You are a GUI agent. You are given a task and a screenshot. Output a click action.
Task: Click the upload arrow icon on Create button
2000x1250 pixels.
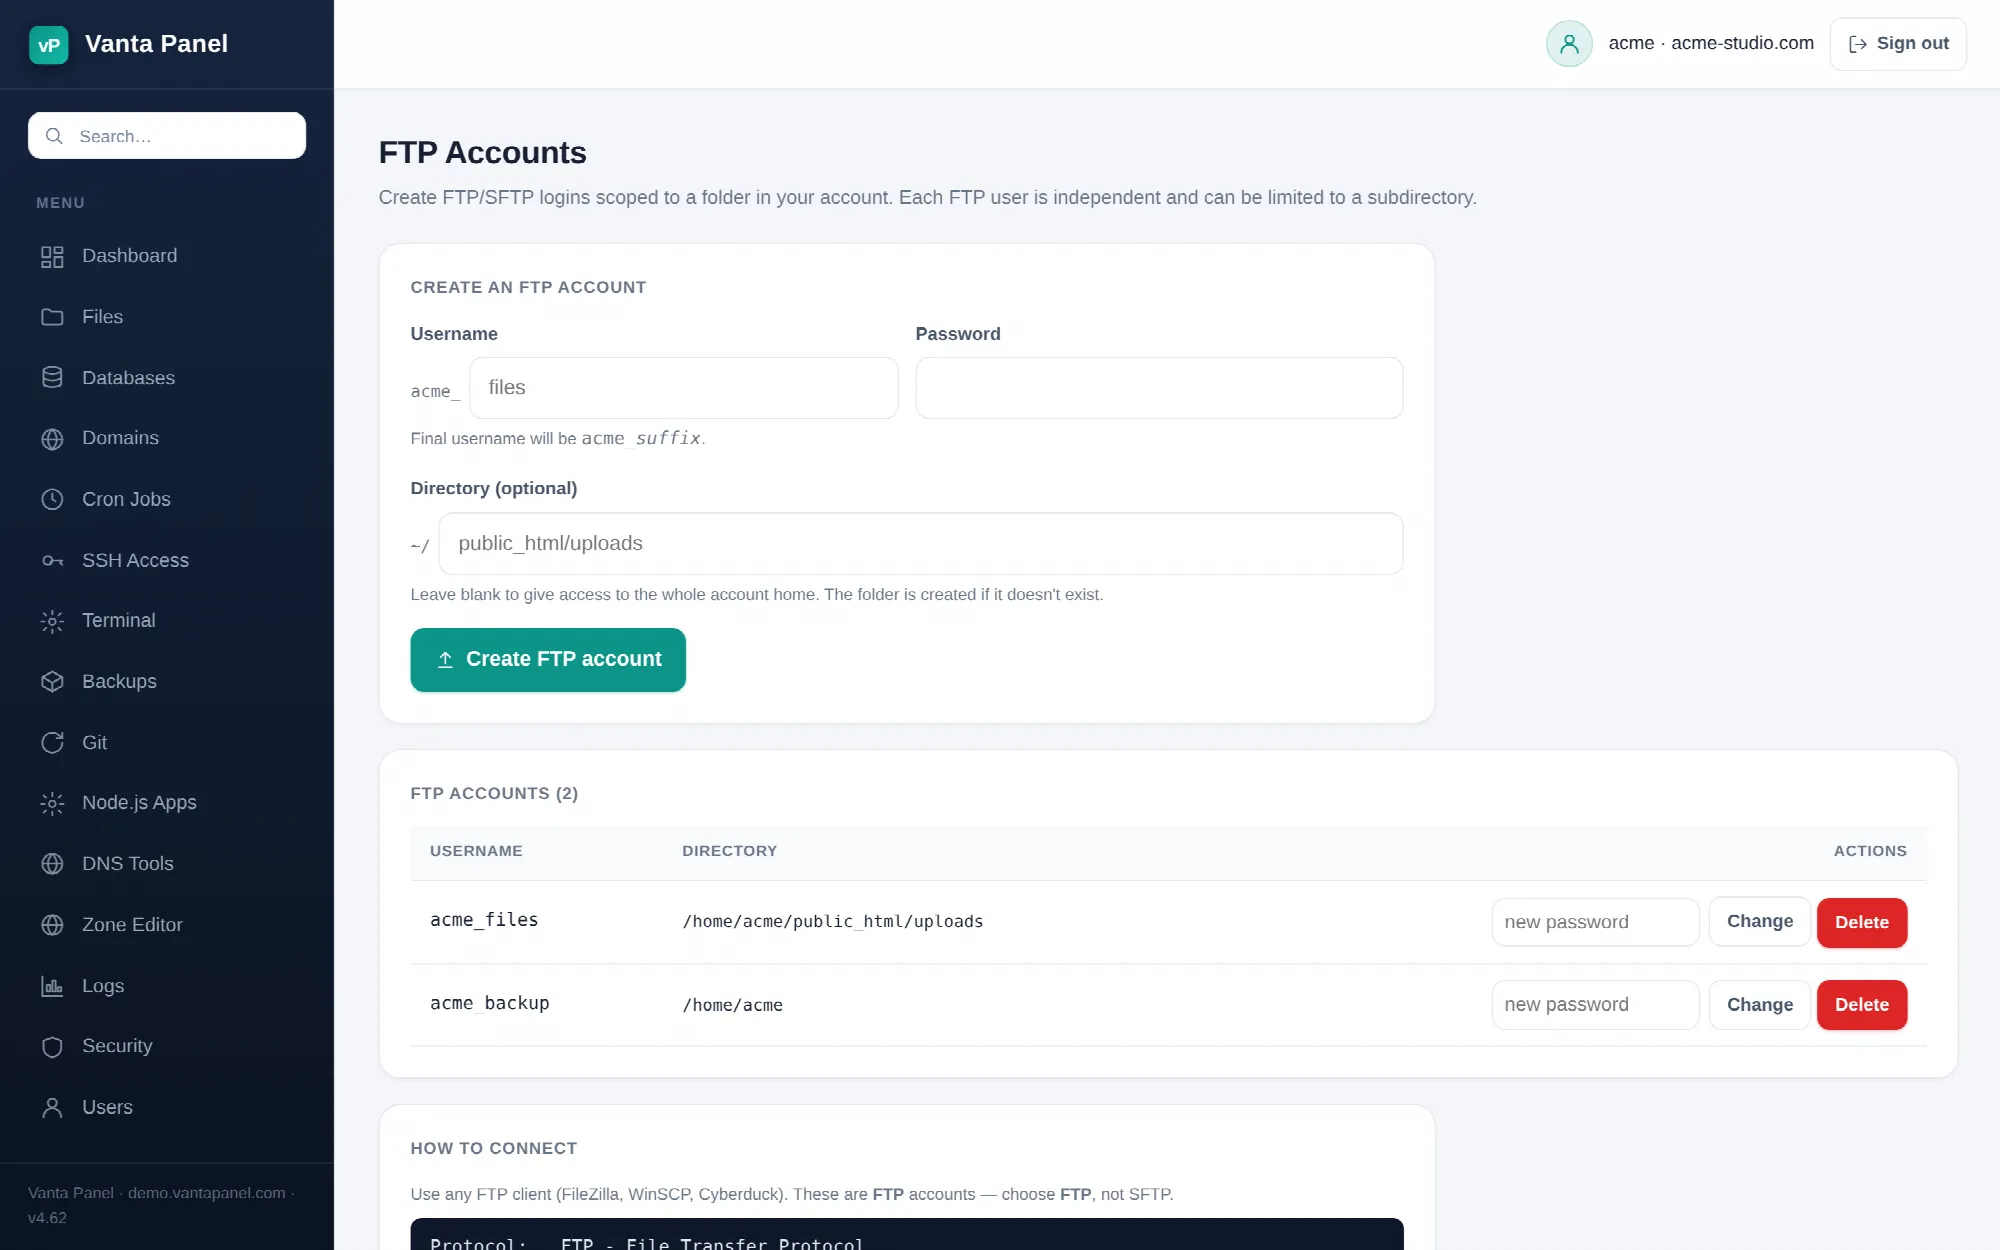[x=445, y=659]
